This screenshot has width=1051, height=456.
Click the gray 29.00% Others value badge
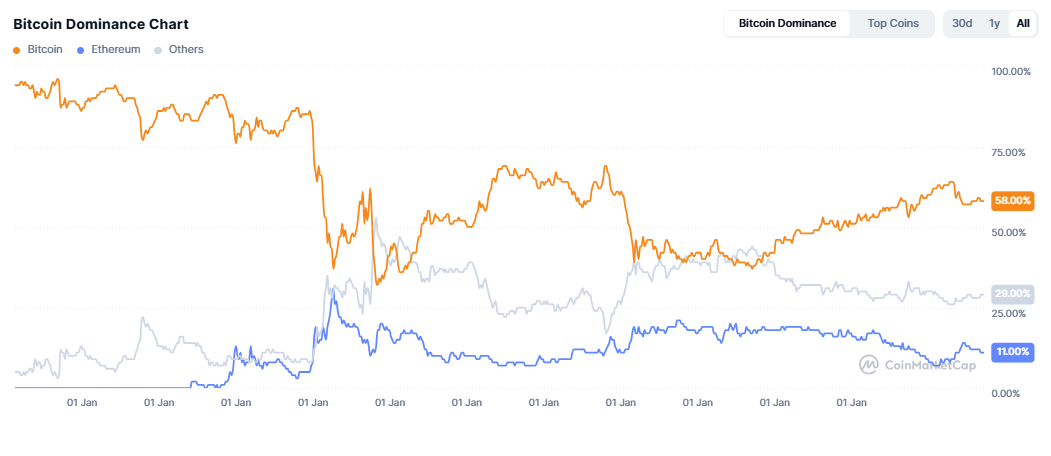[x=1012, y=293]
